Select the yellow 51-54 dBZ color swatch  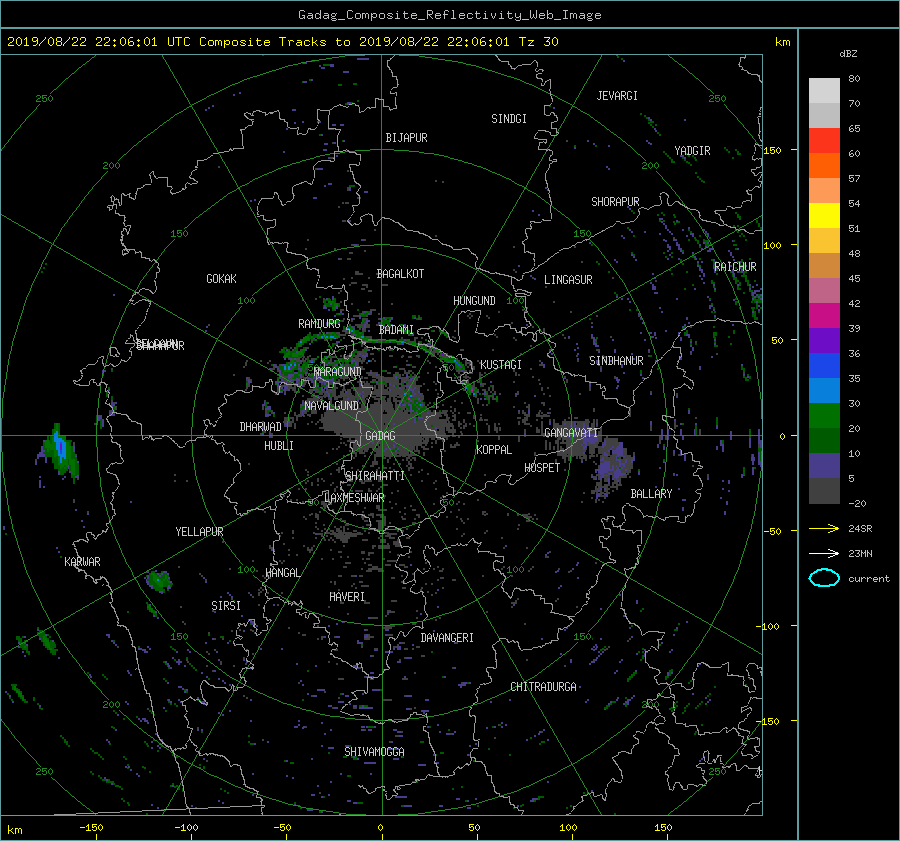pyautogui.click(x=824, y=216)
